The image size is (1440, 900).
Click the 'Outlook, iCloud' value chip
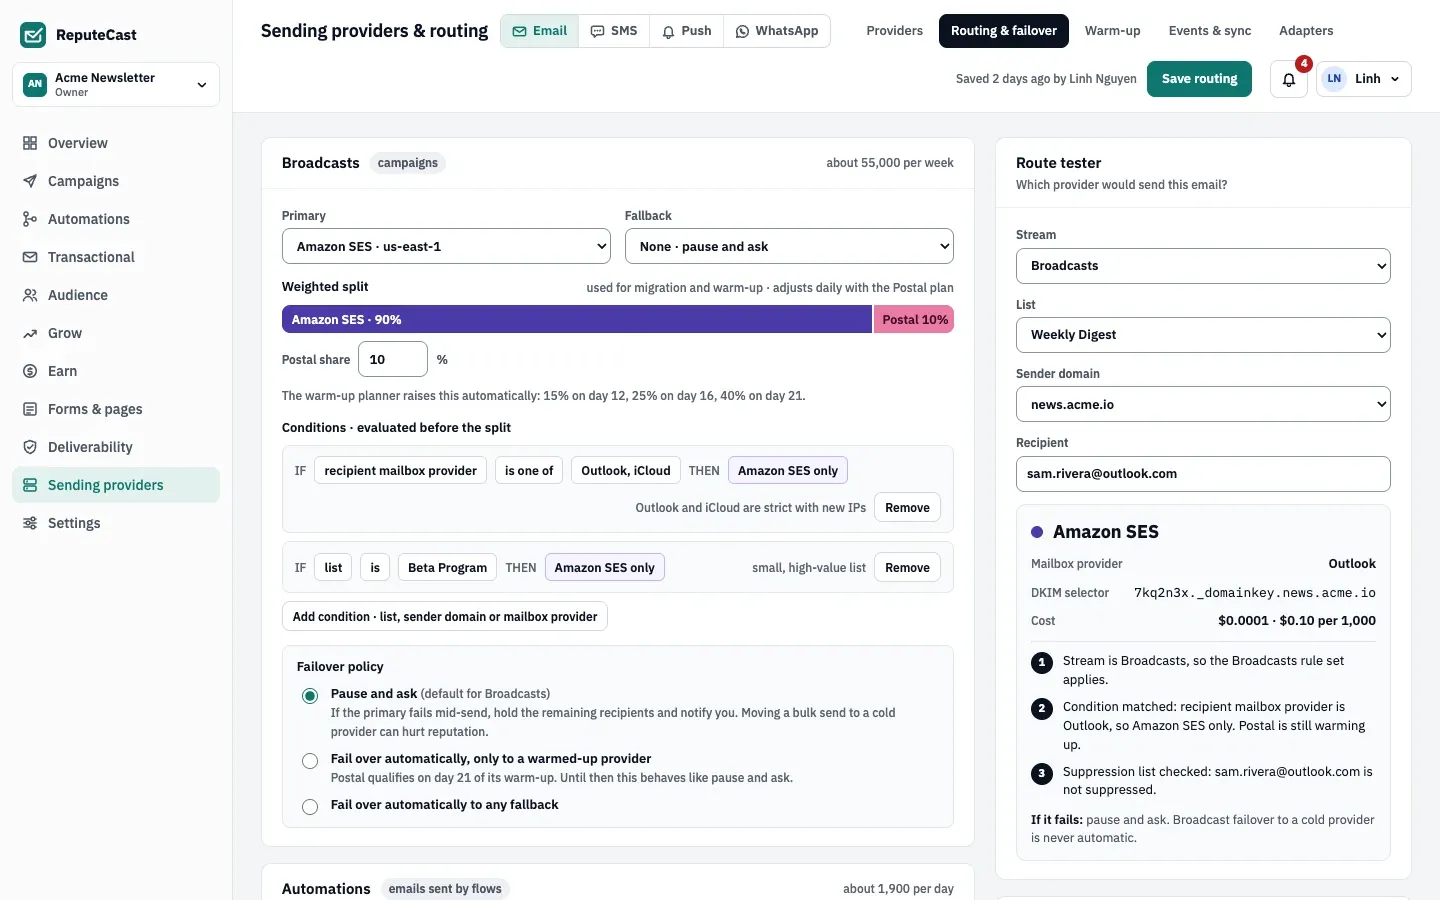pyautogui.click(x=626, y=470)
